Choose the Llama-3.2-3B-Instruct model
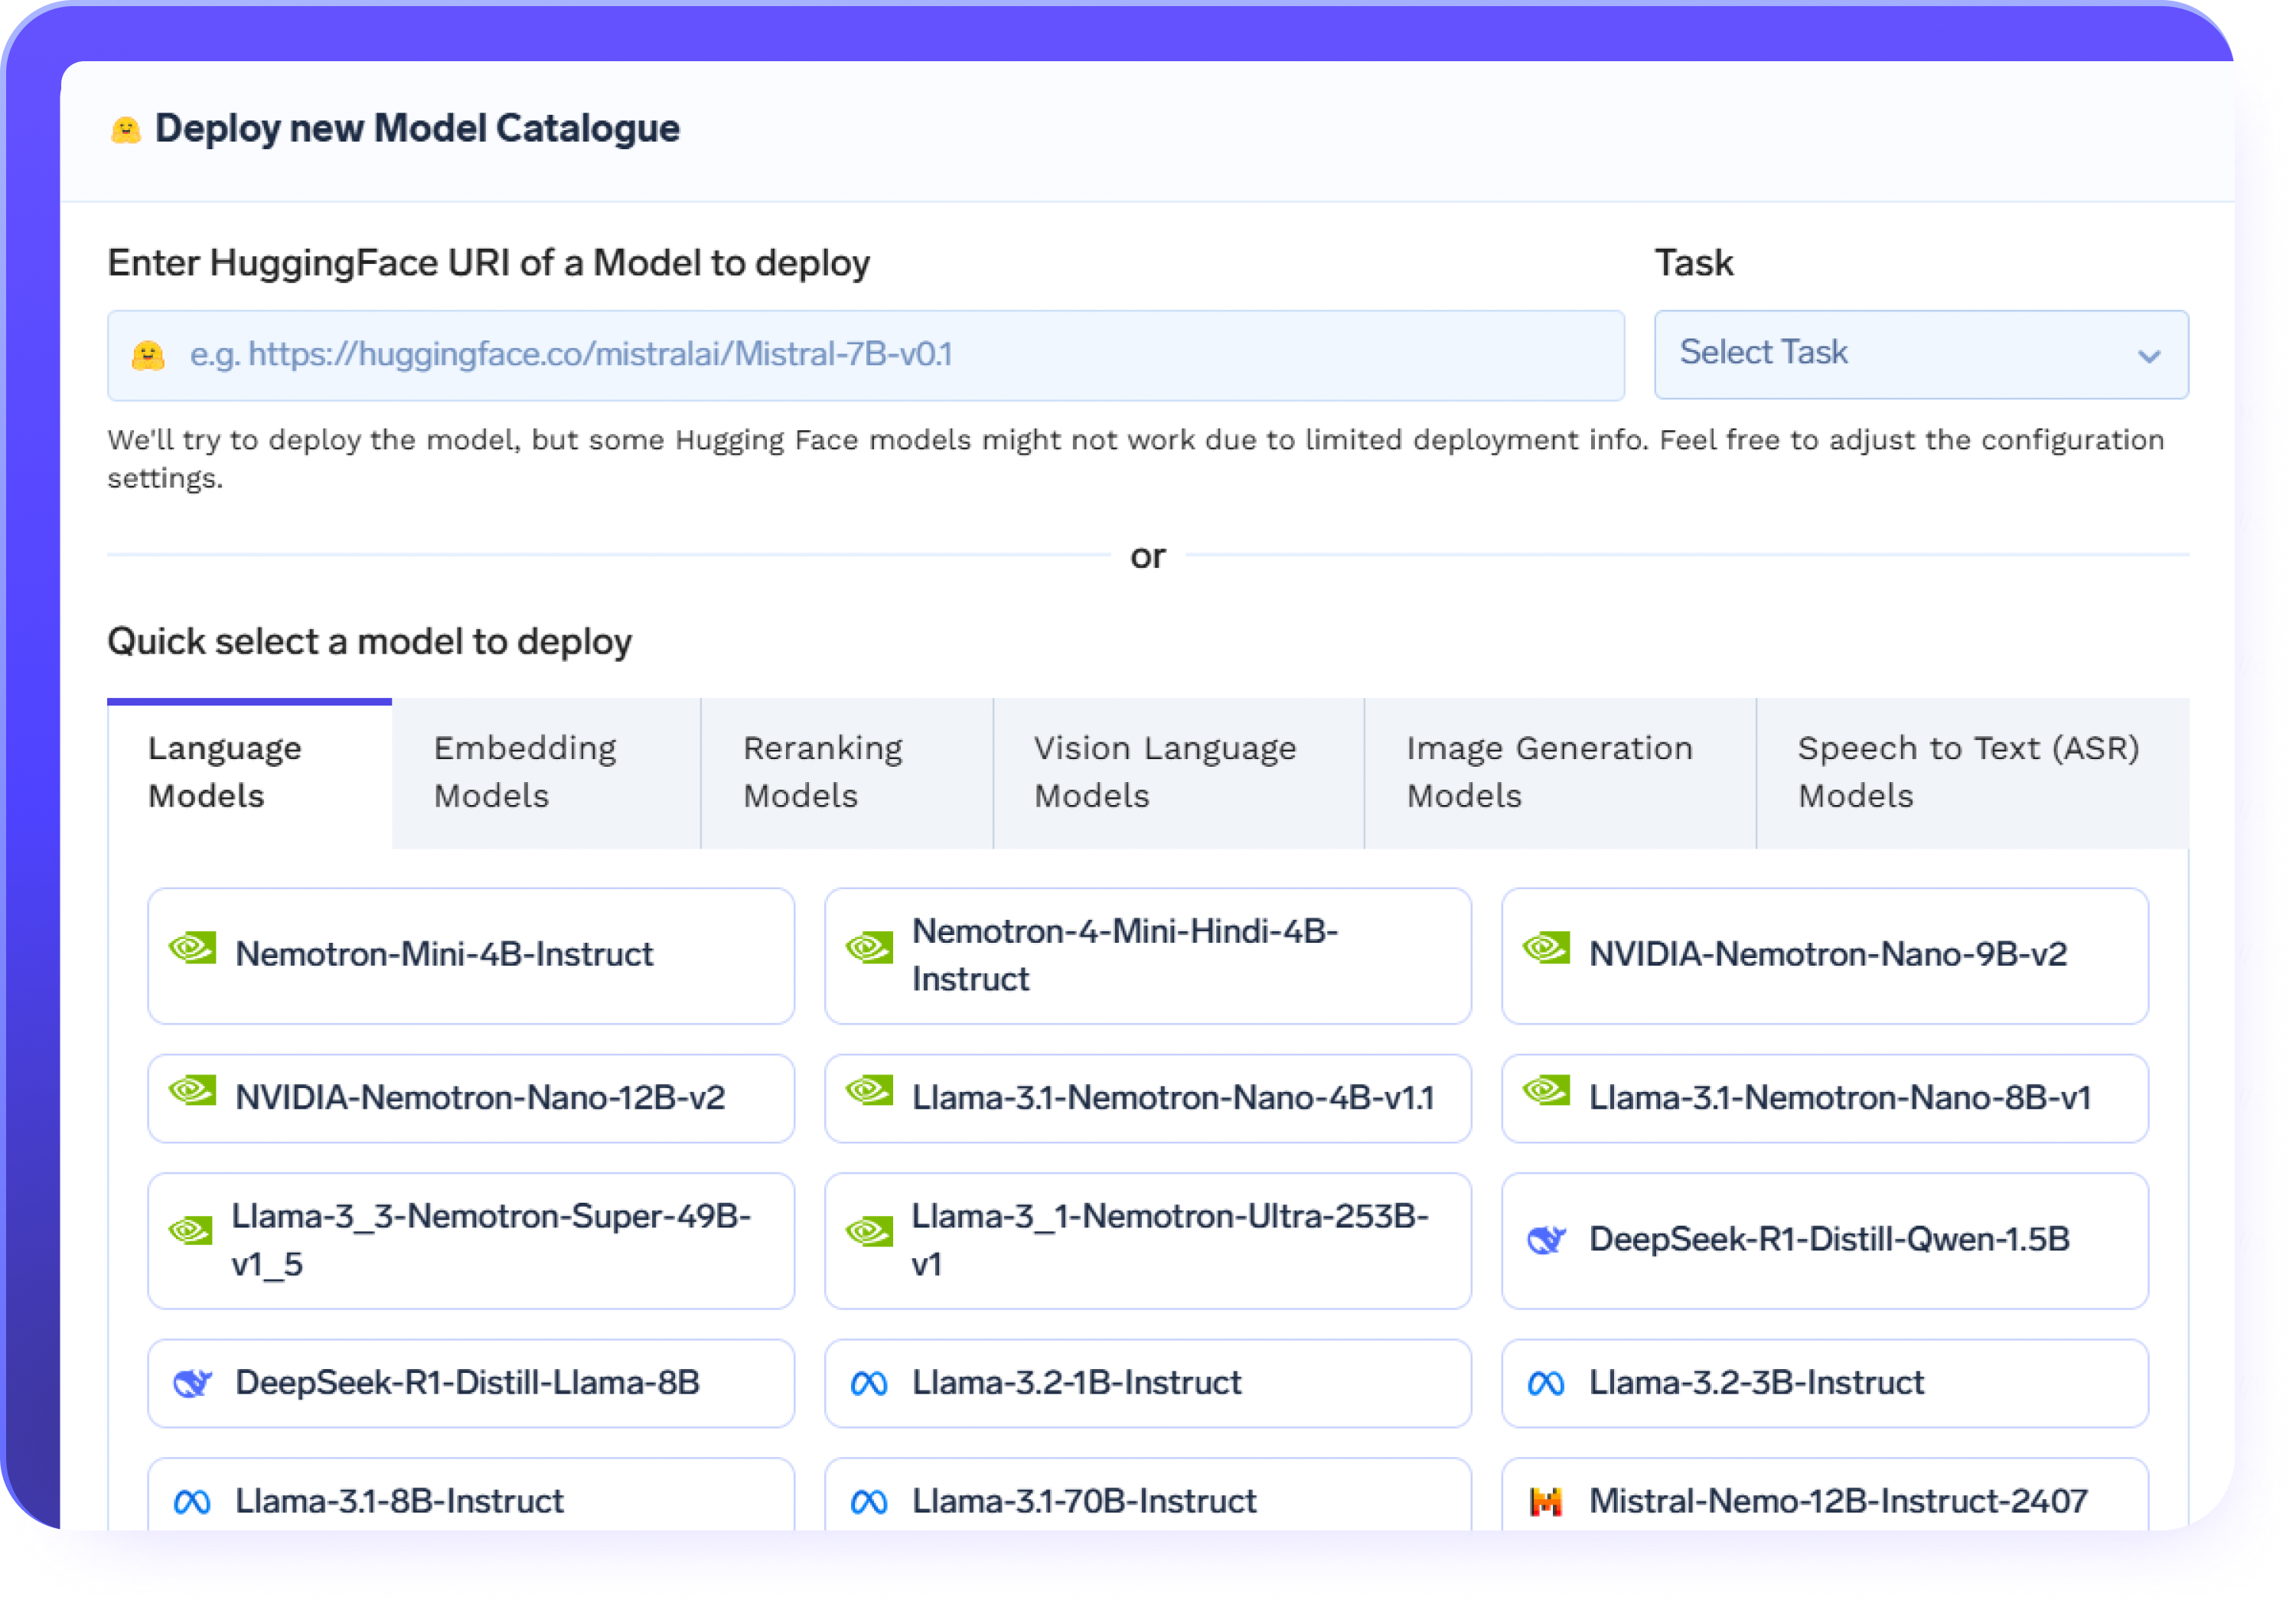This screenshot has width=2296, height=1607. pos(1825,1383)
